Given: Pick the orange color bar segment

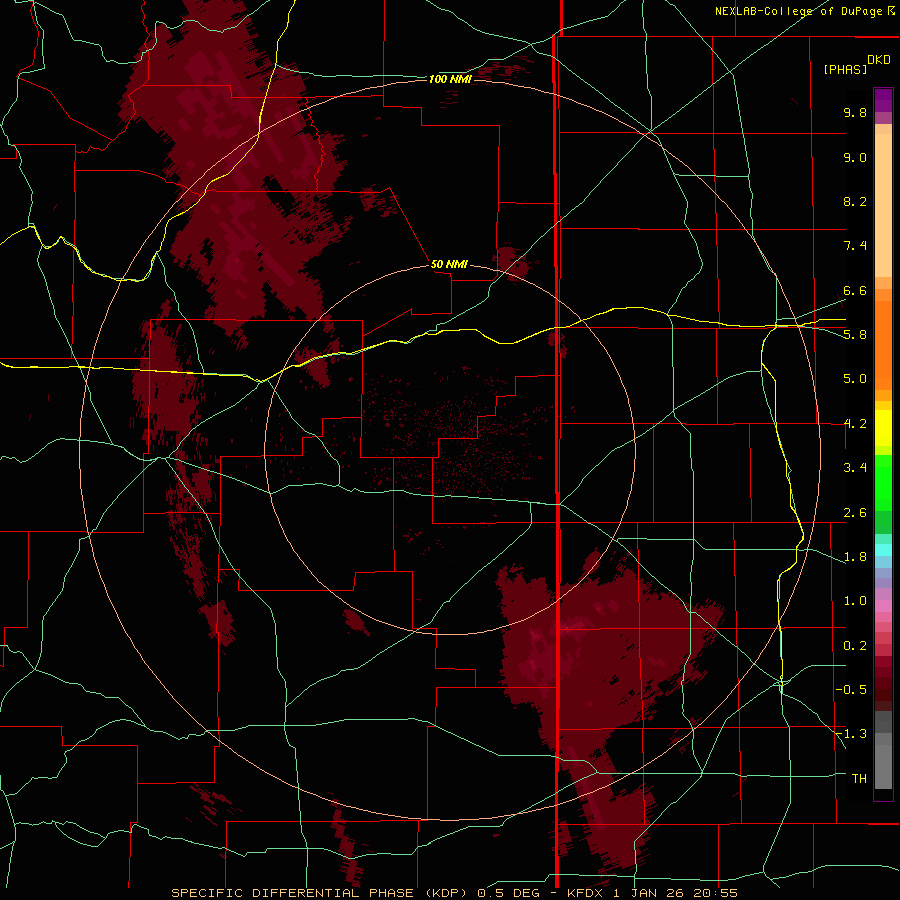Looking at the screenshot, I should (x=883, y=346).
